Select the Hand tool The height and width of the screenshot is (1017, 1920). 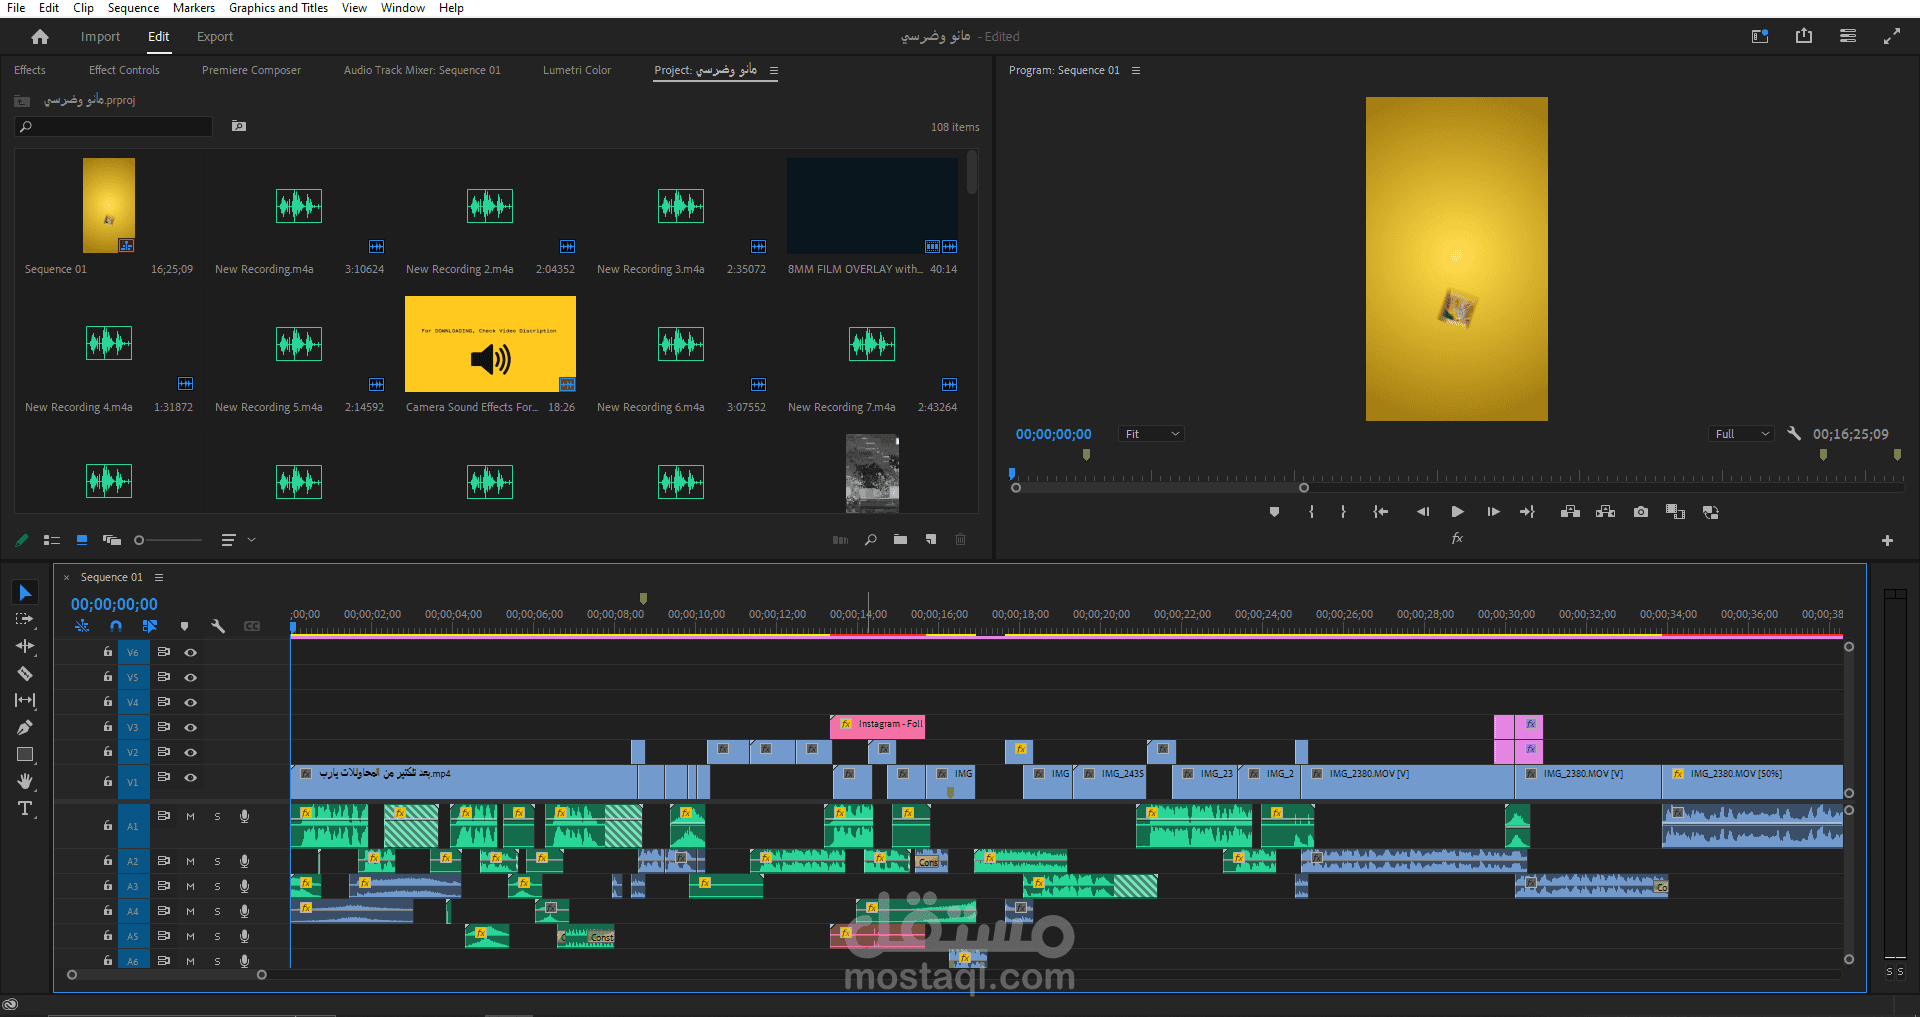(25, 781)
